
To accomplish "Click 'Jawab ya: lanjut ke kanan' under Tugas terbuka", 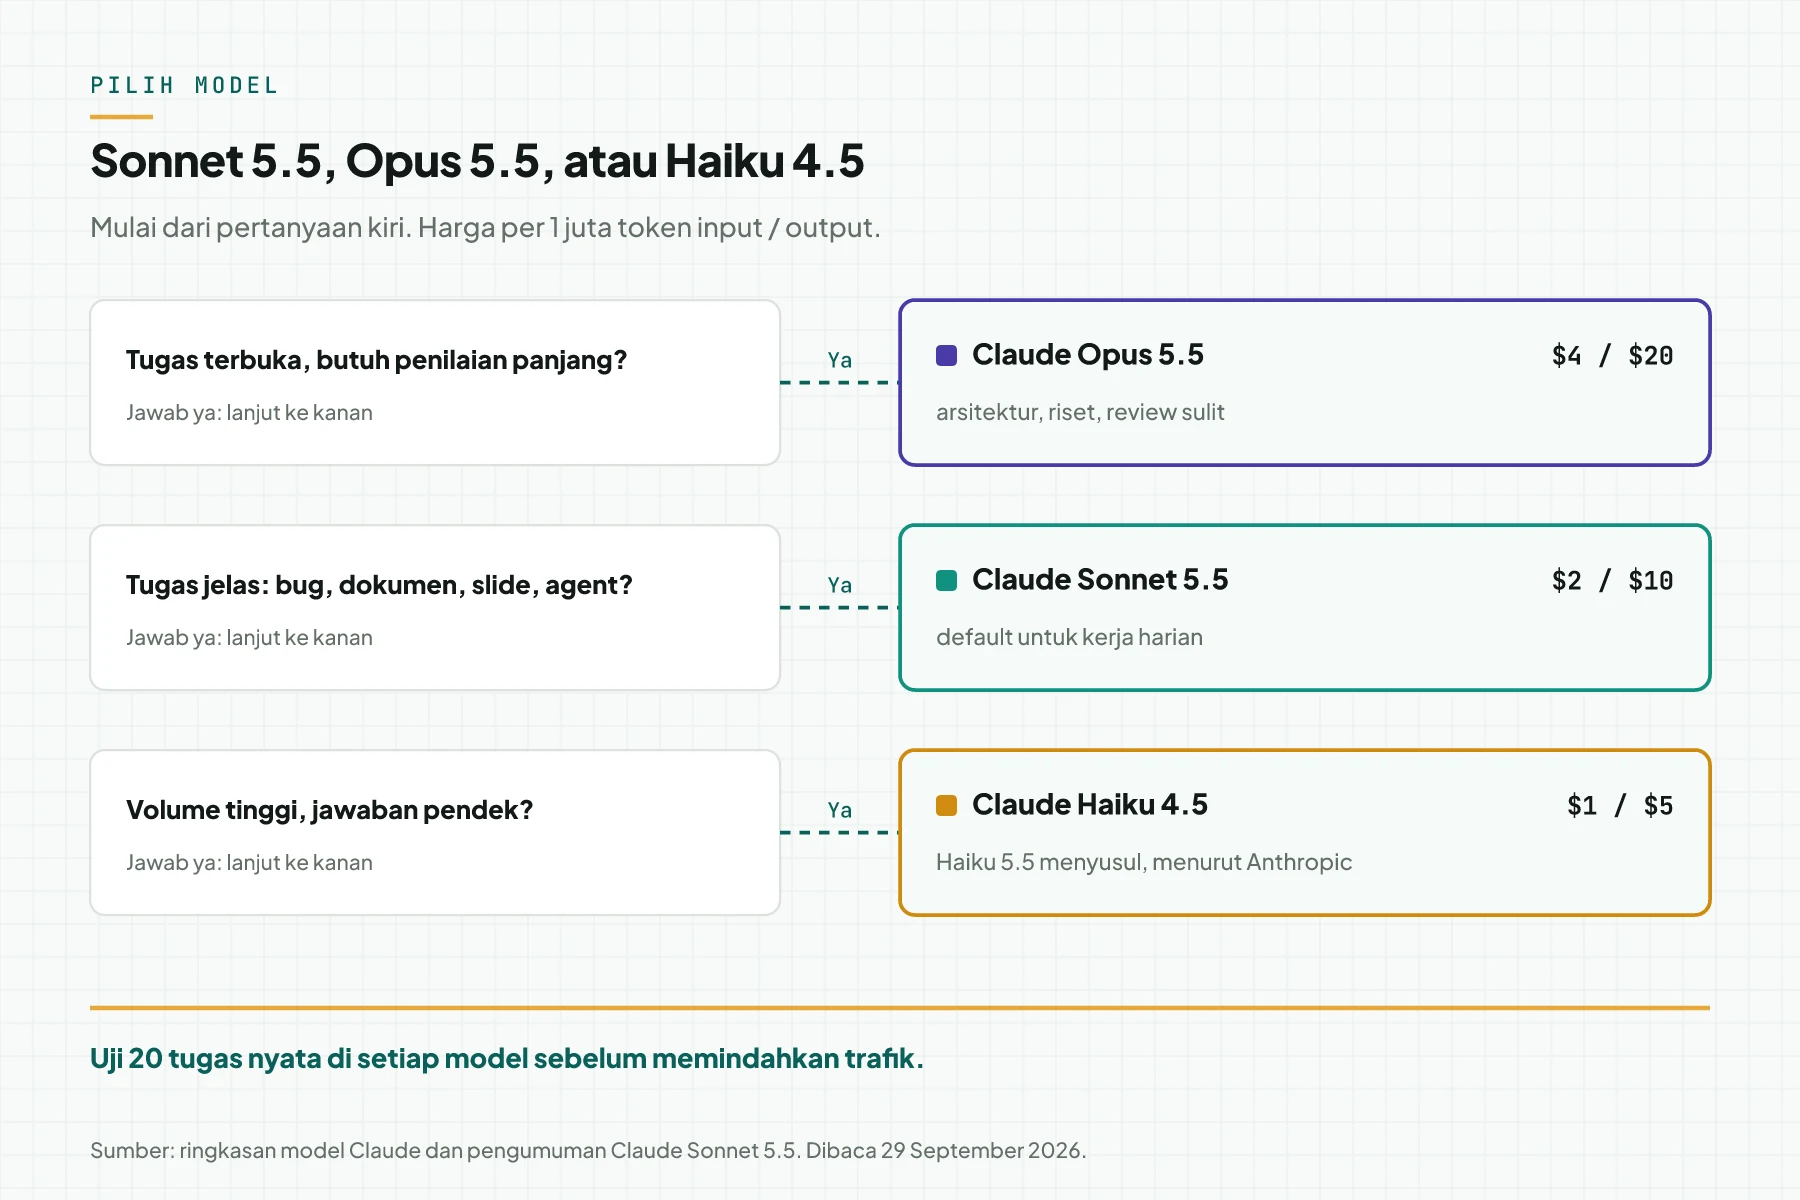I will coord(249,413).
